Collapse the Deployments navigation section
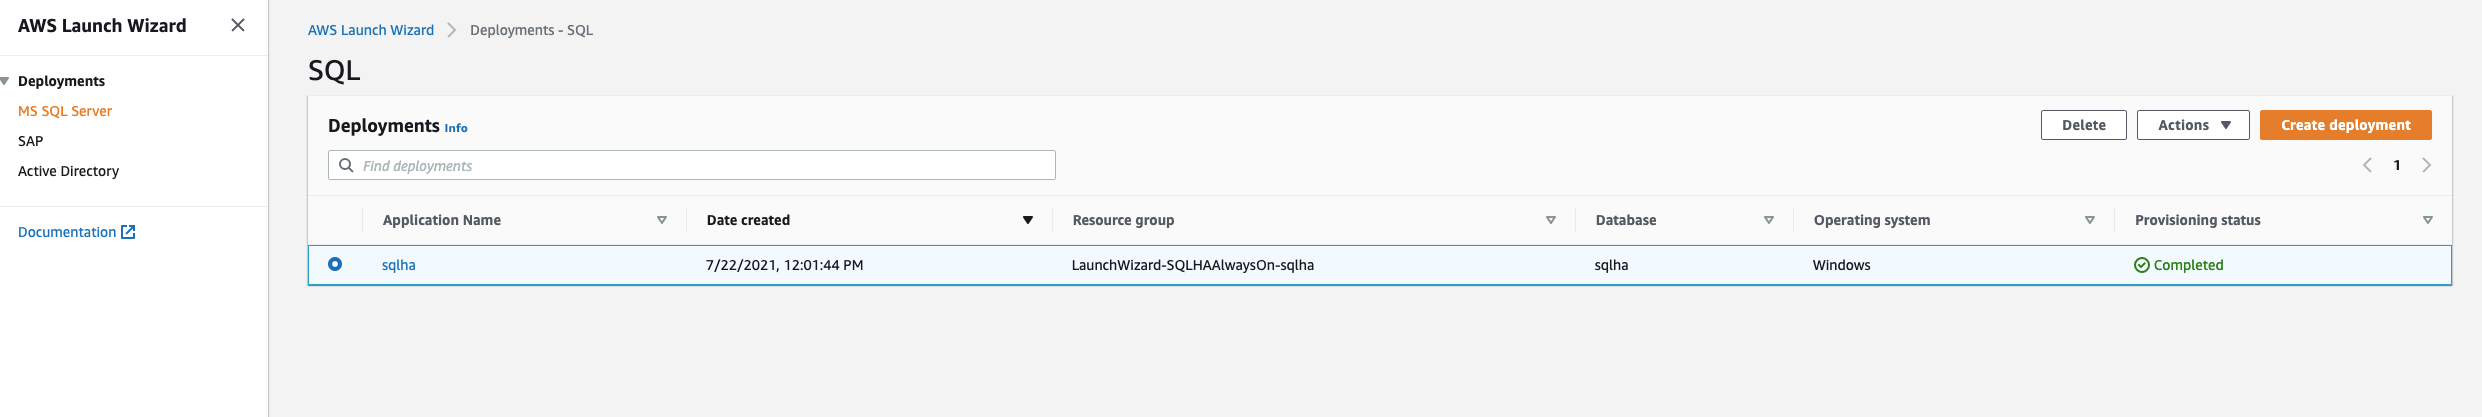This screenshot has height=417, width=2482. point(5,81)
